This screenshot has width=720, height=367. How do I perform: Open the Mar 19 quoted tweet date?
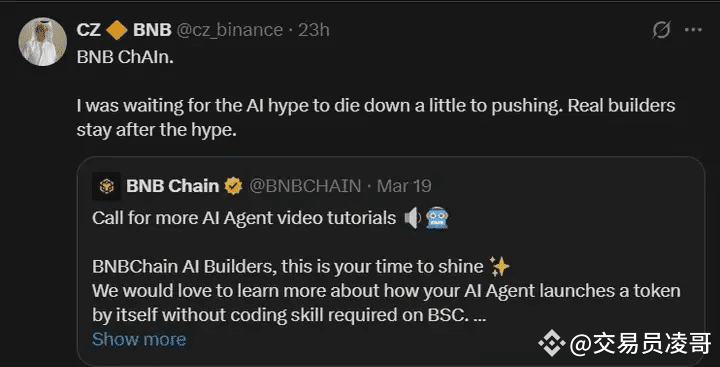[x=404, y=186]
